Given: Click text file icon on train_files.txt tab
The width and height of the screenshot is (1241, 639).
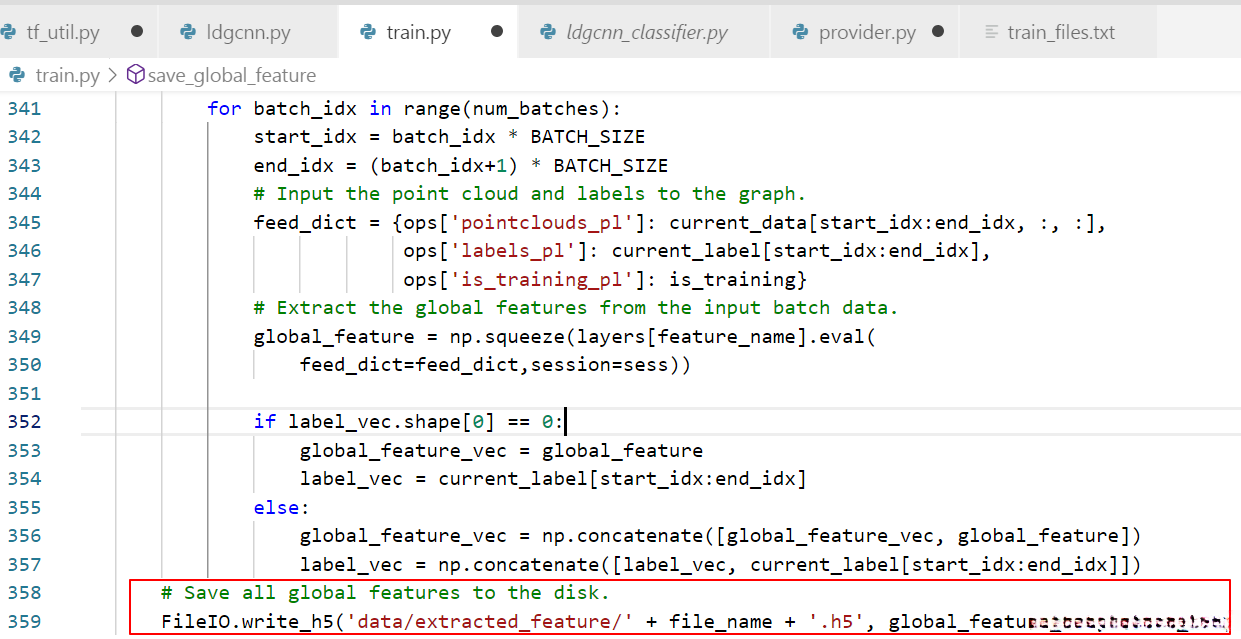Looking at the screenshot, I should point(992,32).
